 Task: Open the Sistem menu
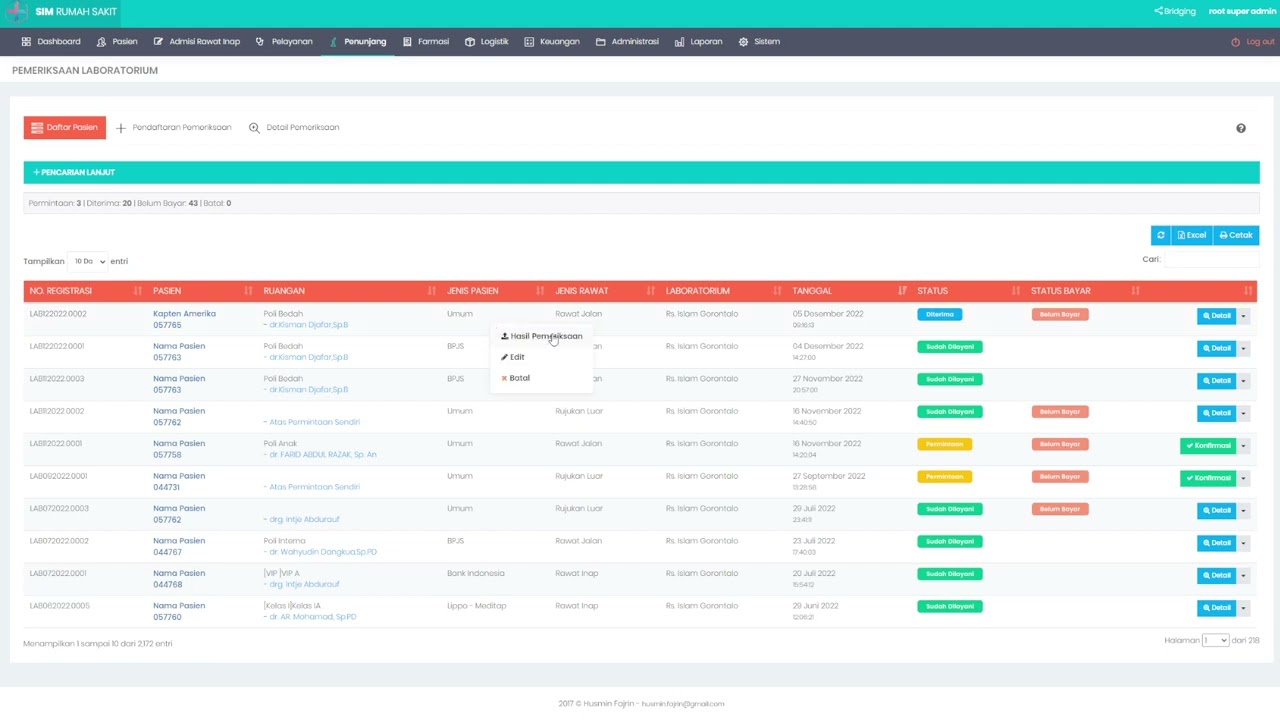pos(759,42)
